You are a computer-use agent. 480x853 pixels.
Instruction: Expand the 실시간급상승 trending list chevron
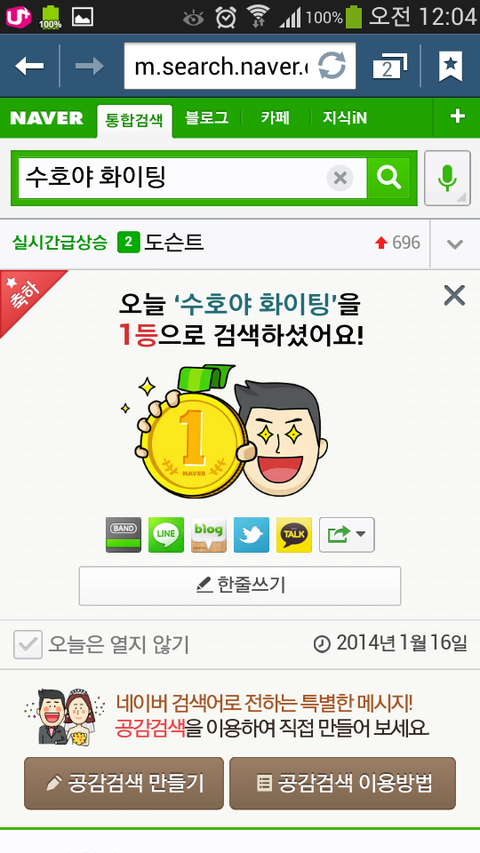(455, 244)
